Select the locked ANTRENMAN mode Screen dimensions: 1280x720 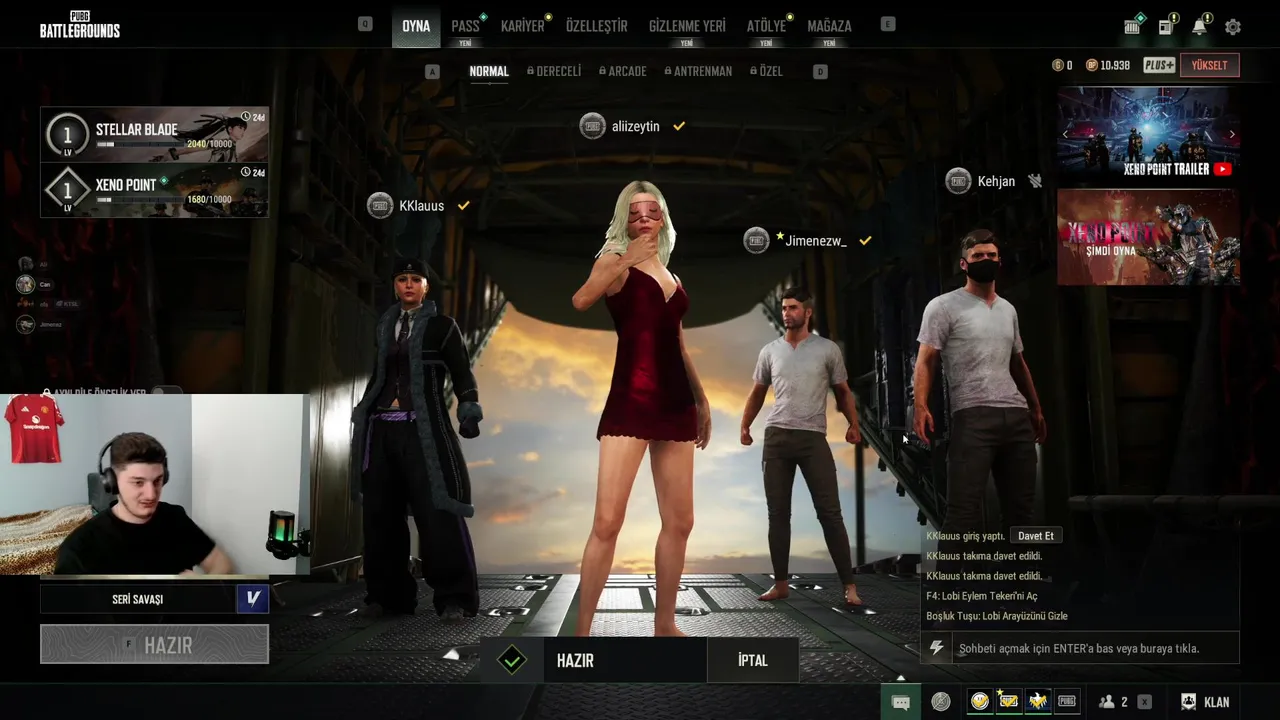pos(698,72)
